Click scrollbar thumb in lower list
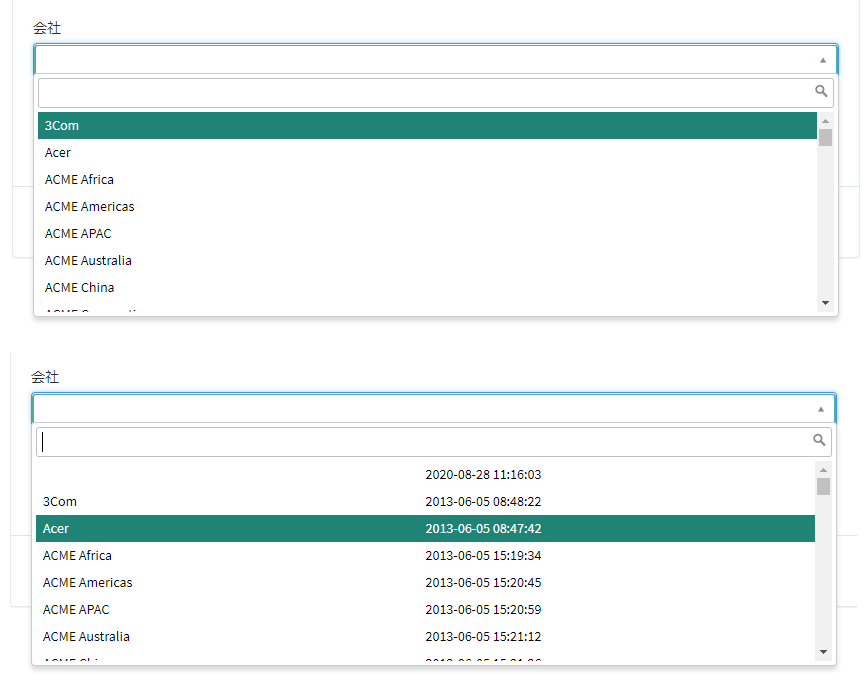This screenshot has width=866, height=685. 823,487
